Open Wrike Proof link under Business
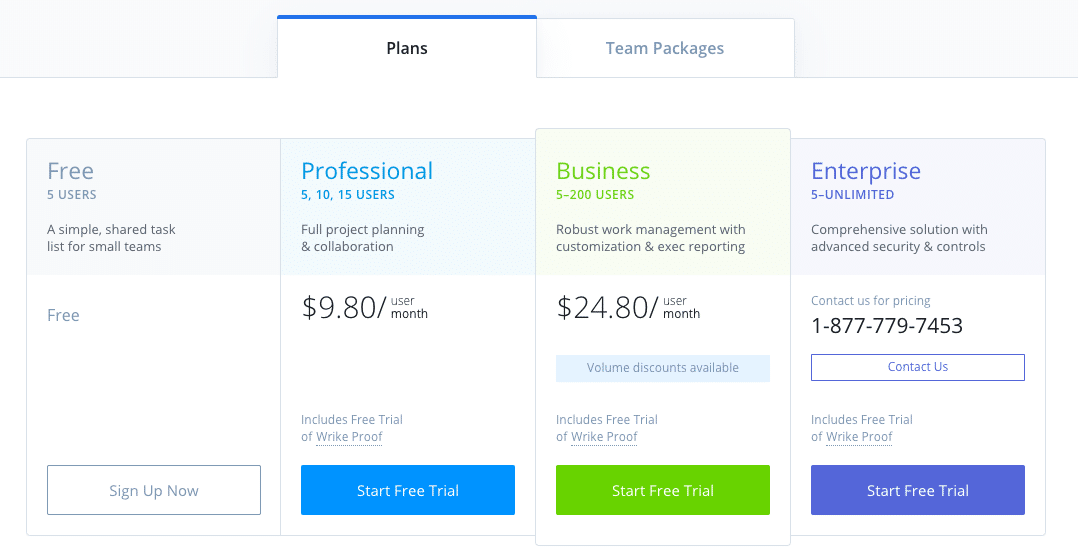Viewport: 1078px width, 558px height. pos(604,437)
